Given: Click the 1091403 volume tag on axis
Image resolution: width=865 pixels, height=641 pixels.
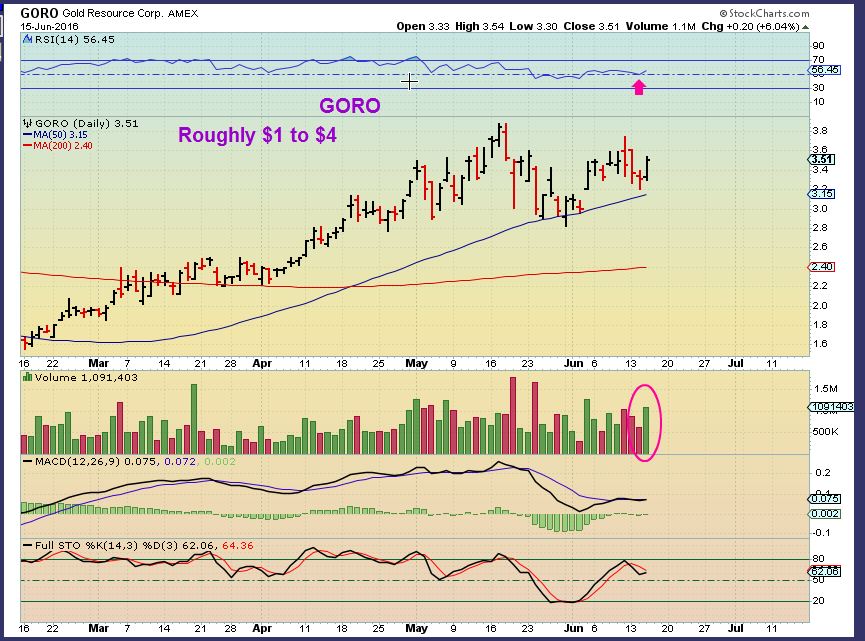Looking at the screenshot, I should (x=832, y=407).
